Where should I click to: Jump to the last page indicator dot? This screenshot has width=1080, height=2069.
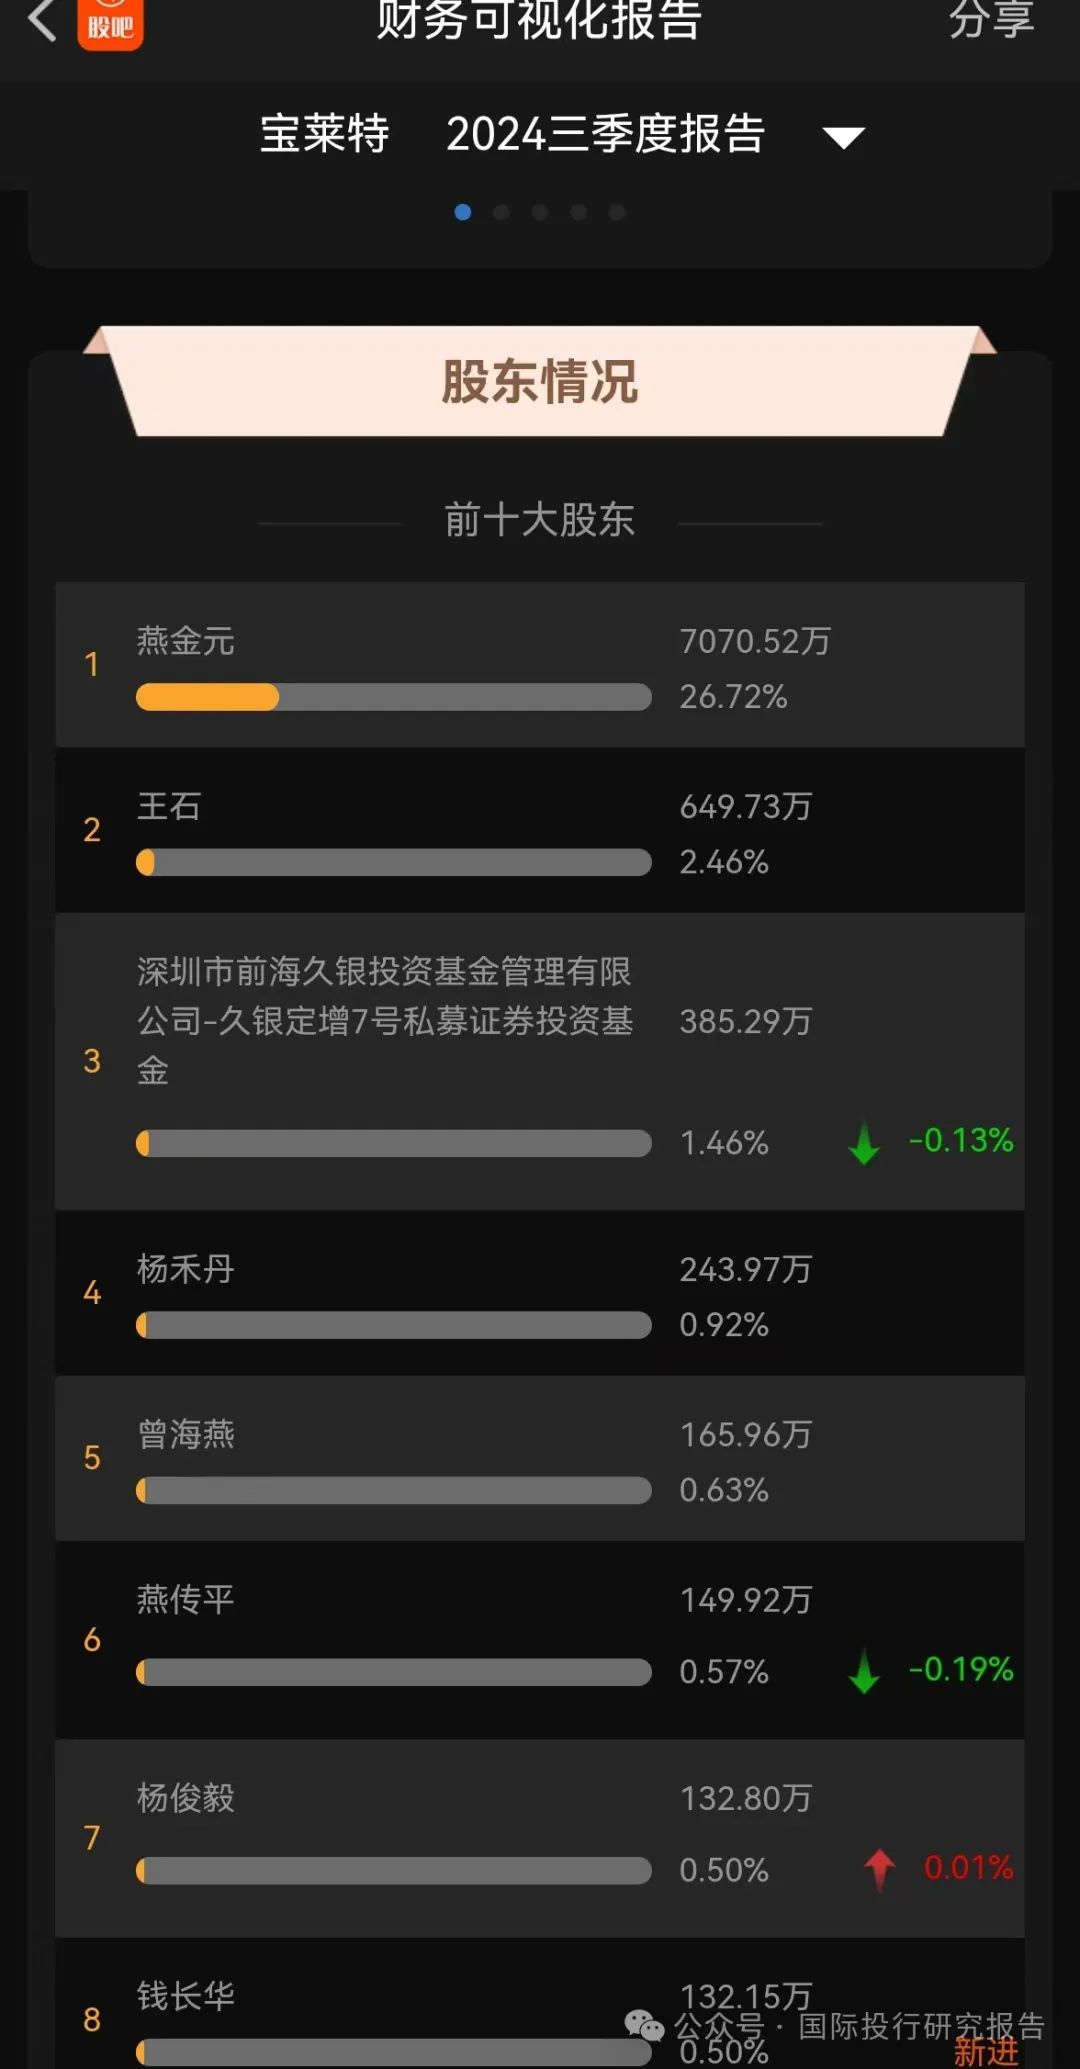click(617, 212)
